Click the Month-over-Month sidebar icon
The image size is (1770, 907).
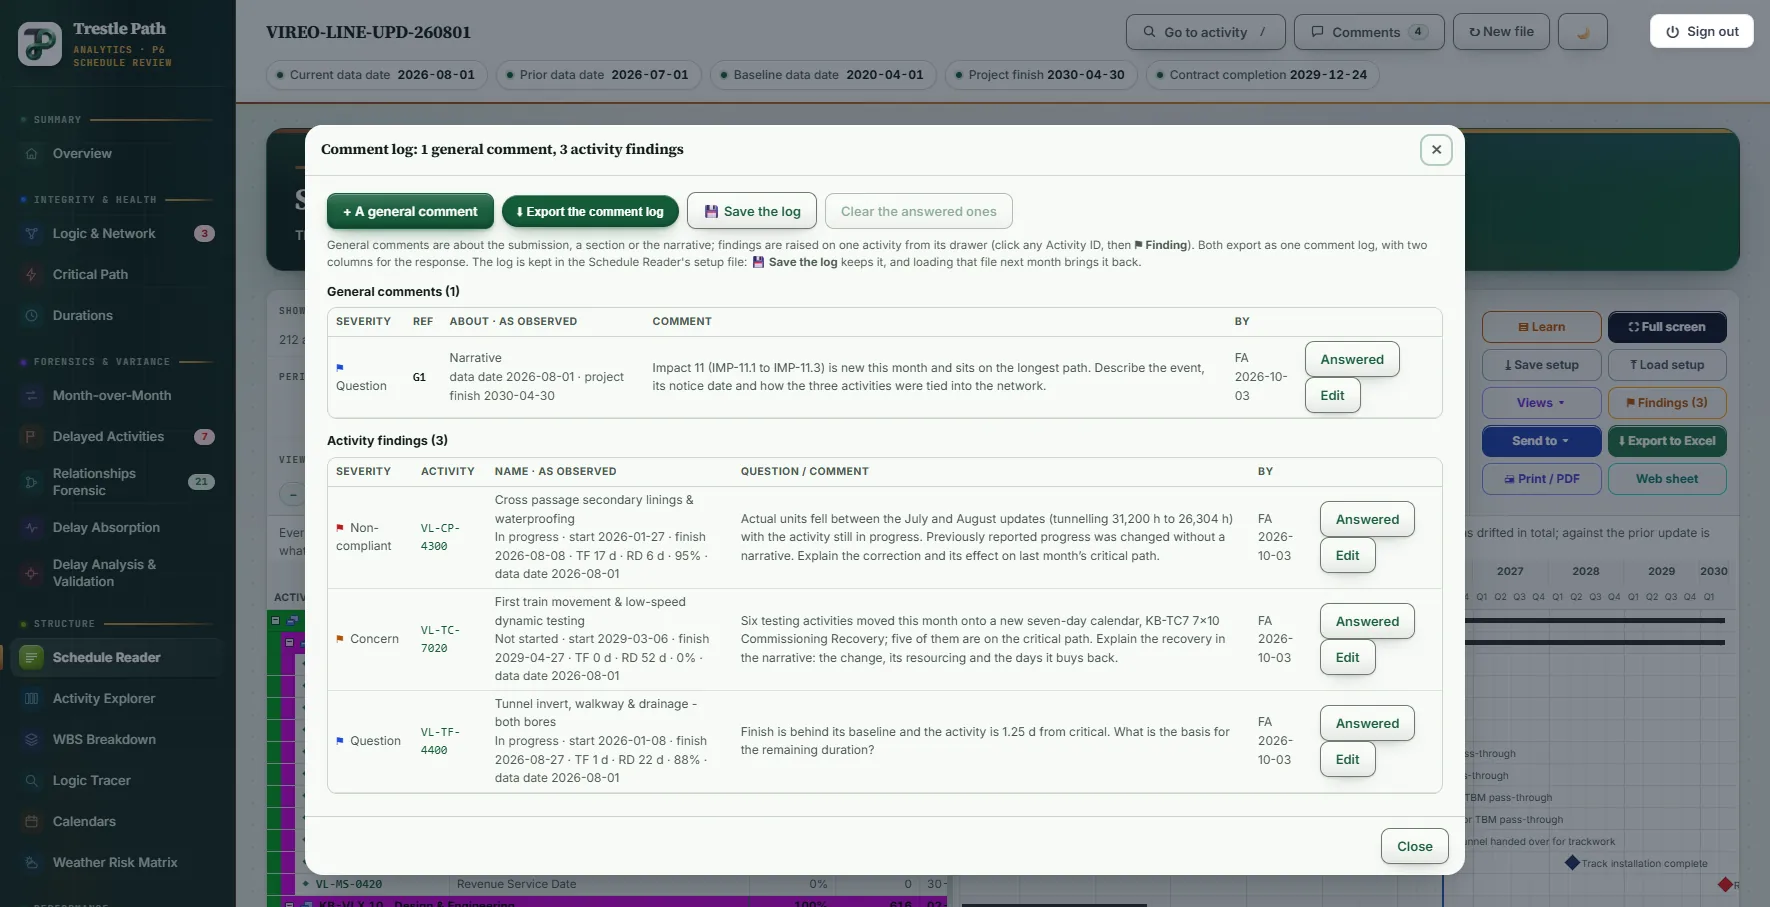[x=31, y=396]
